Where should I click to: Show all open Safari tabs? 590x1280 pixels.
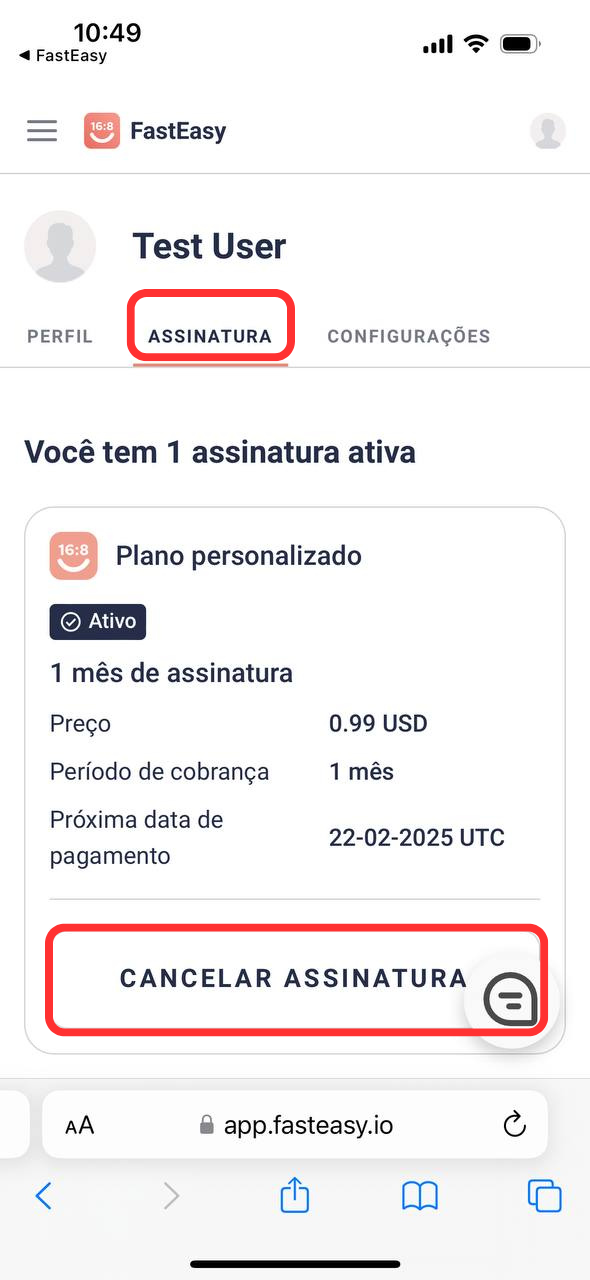coord(545,1195)
